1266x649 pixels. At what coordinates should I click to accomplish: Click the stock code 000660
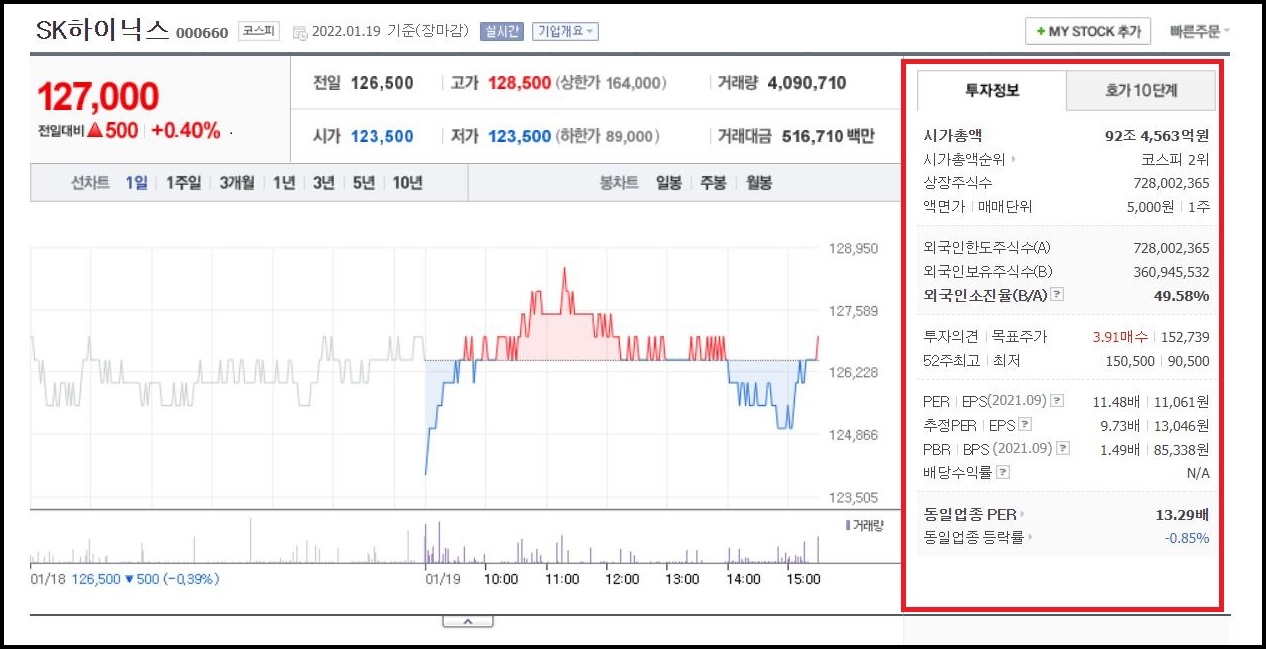tap(202, 33)
